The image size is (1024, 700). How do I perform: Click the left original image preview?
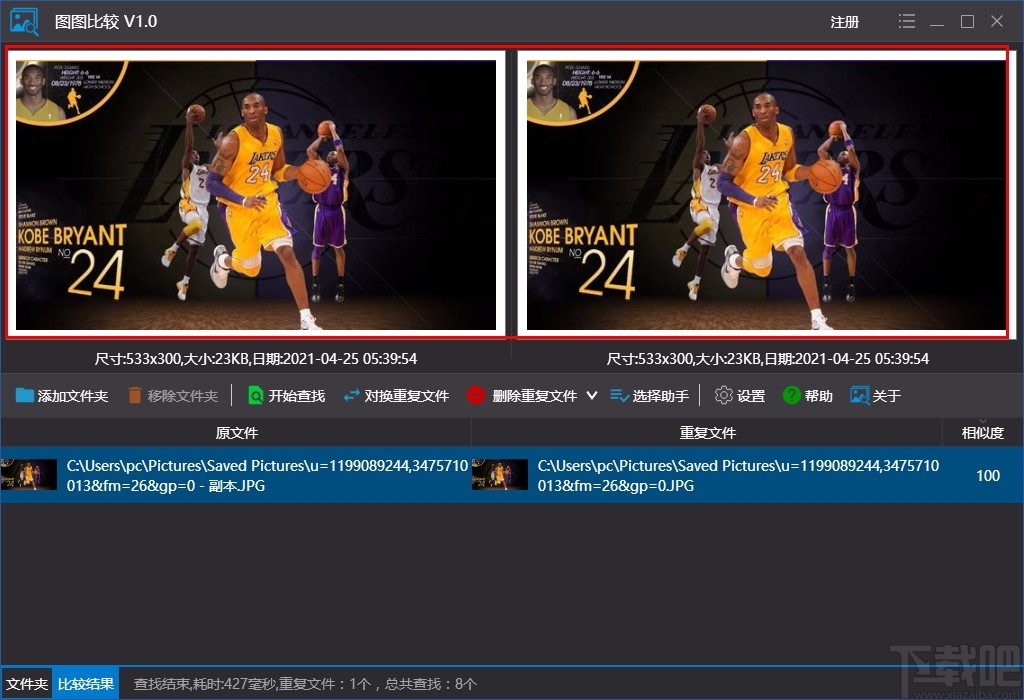(256, 195)
